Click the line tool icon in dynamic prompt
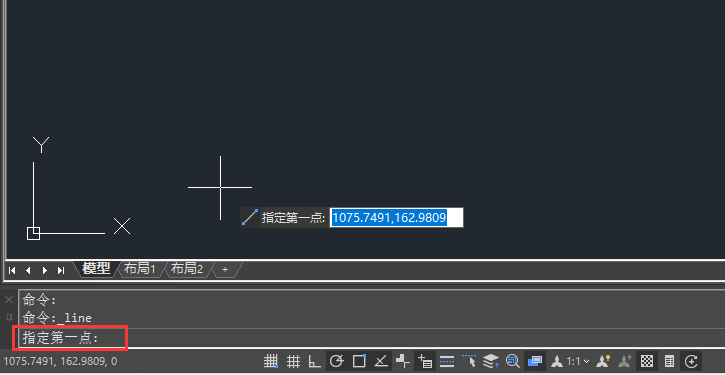 (250, 217)
